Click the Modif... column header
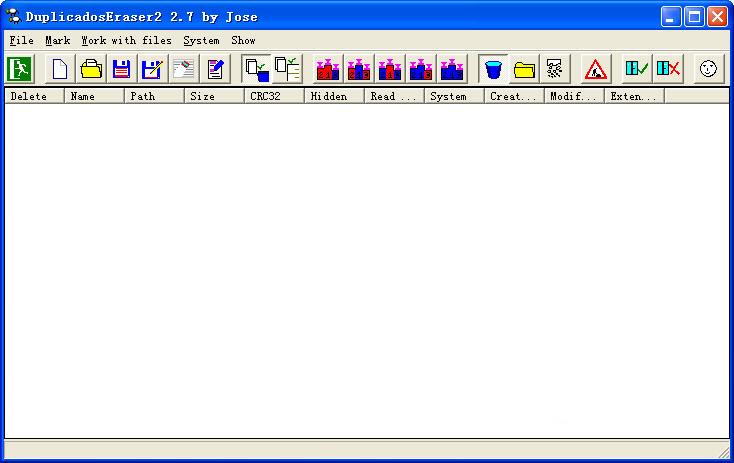The image size is (734, 463). 573,96
